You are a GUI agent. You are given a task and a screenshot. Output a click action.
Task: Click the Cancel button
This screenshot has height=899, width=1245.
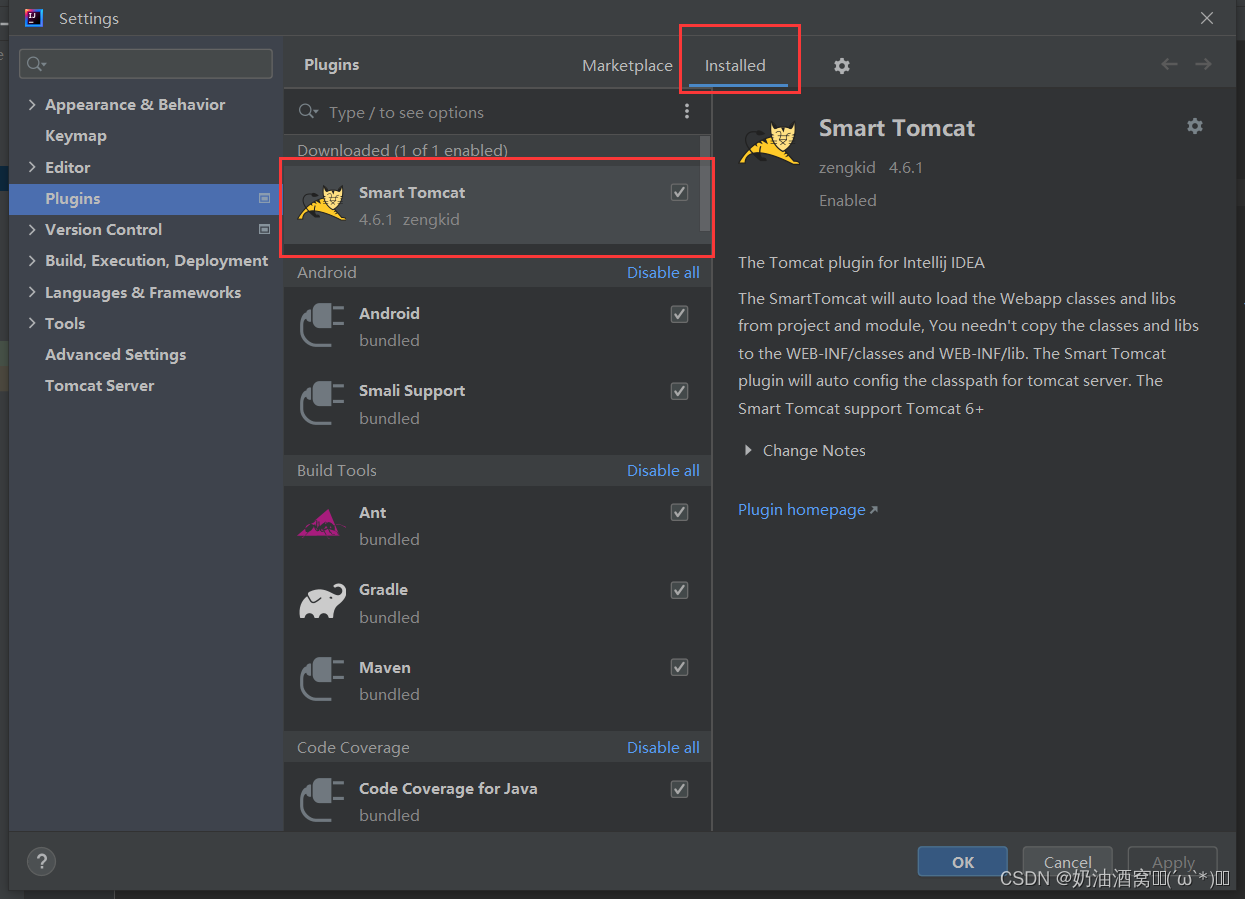[1067, 862]
